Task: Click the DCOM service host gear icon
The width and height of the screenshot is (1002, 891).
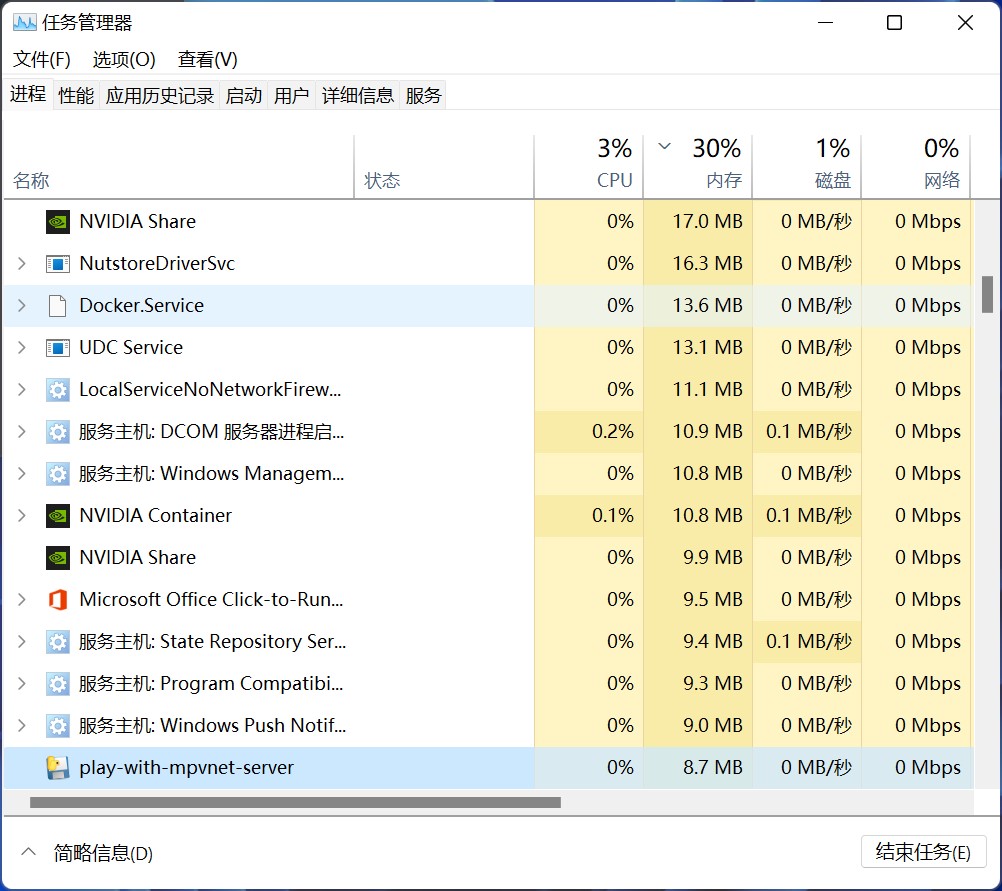Action: [x=58, y=432]
